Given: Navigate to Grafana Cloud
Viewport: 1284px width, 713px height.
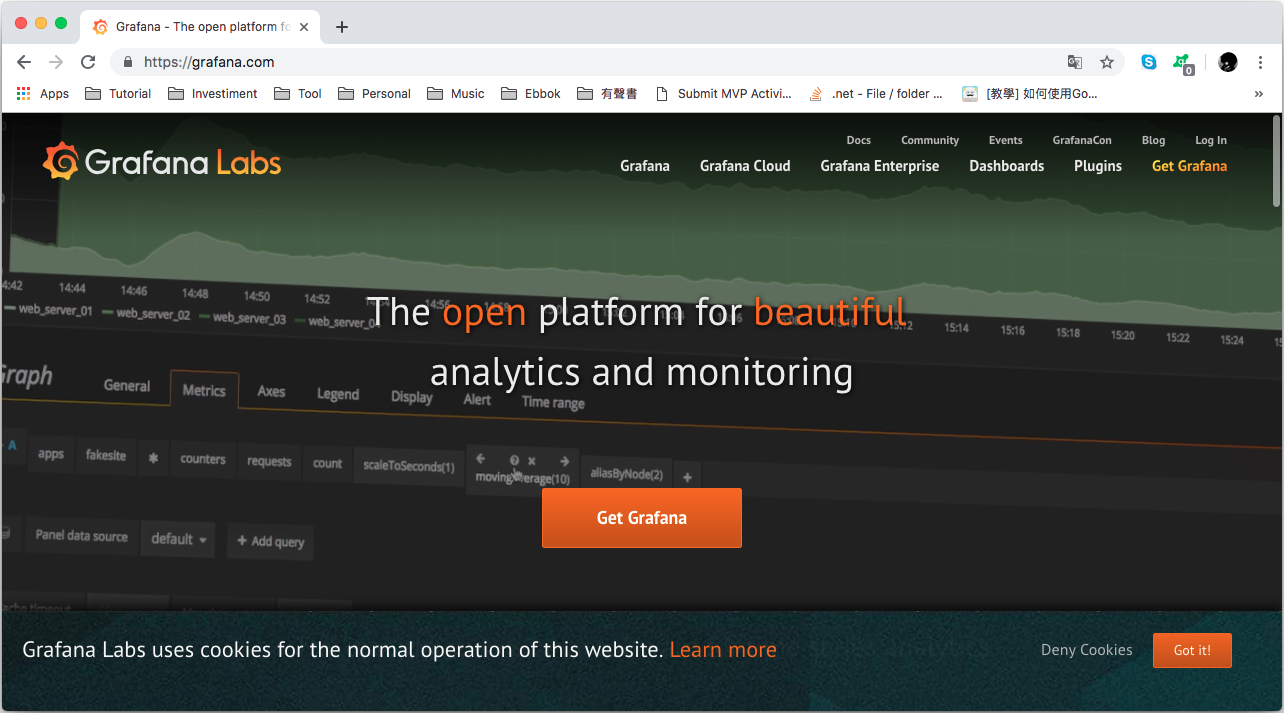Looking at the screenshot, I should point(745,166).
